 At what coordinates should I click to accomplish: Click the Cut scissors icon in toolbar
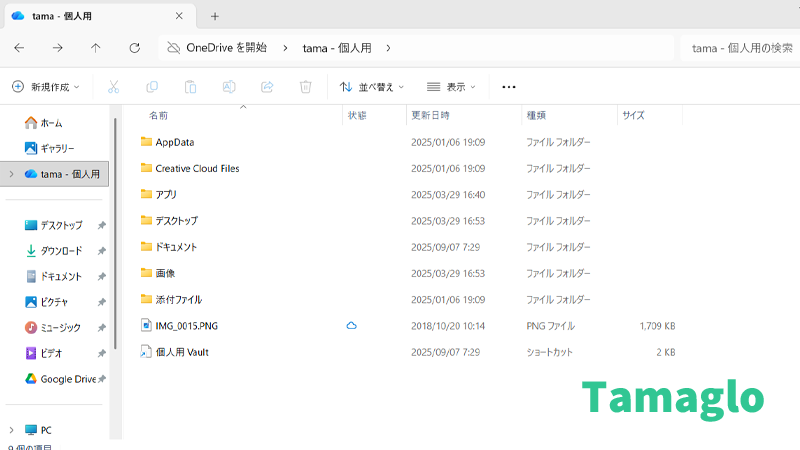[x=114, y=87]
